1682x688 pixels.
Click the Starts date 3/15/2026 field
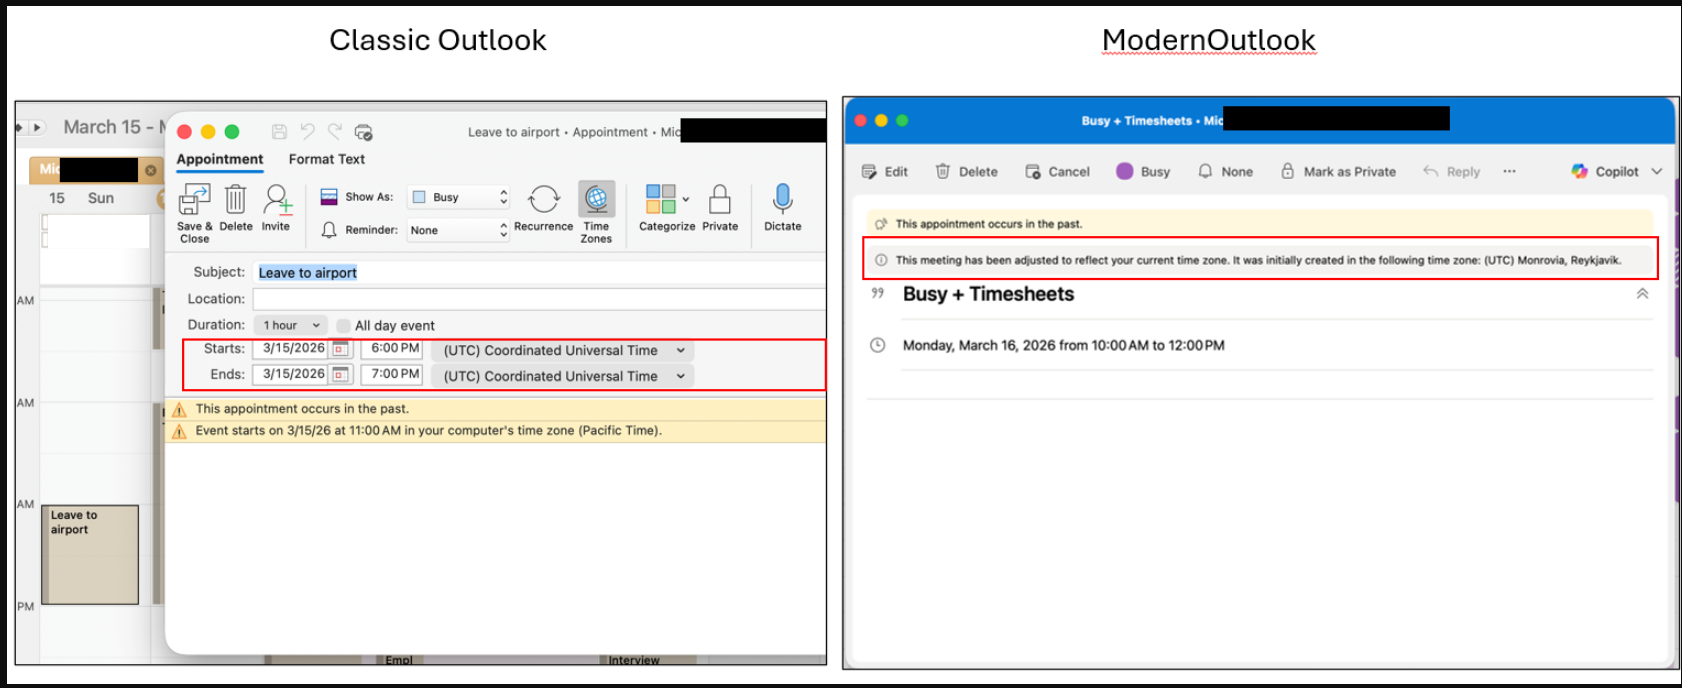293,349
